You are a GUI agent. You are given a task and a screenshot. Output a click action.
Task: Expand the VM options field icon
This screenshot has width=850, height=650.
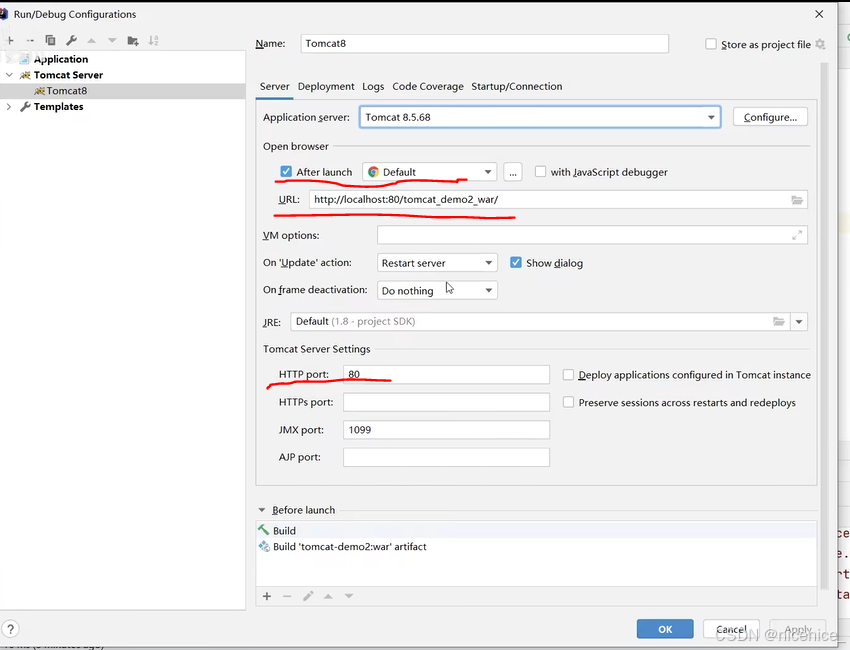point(797,235)
